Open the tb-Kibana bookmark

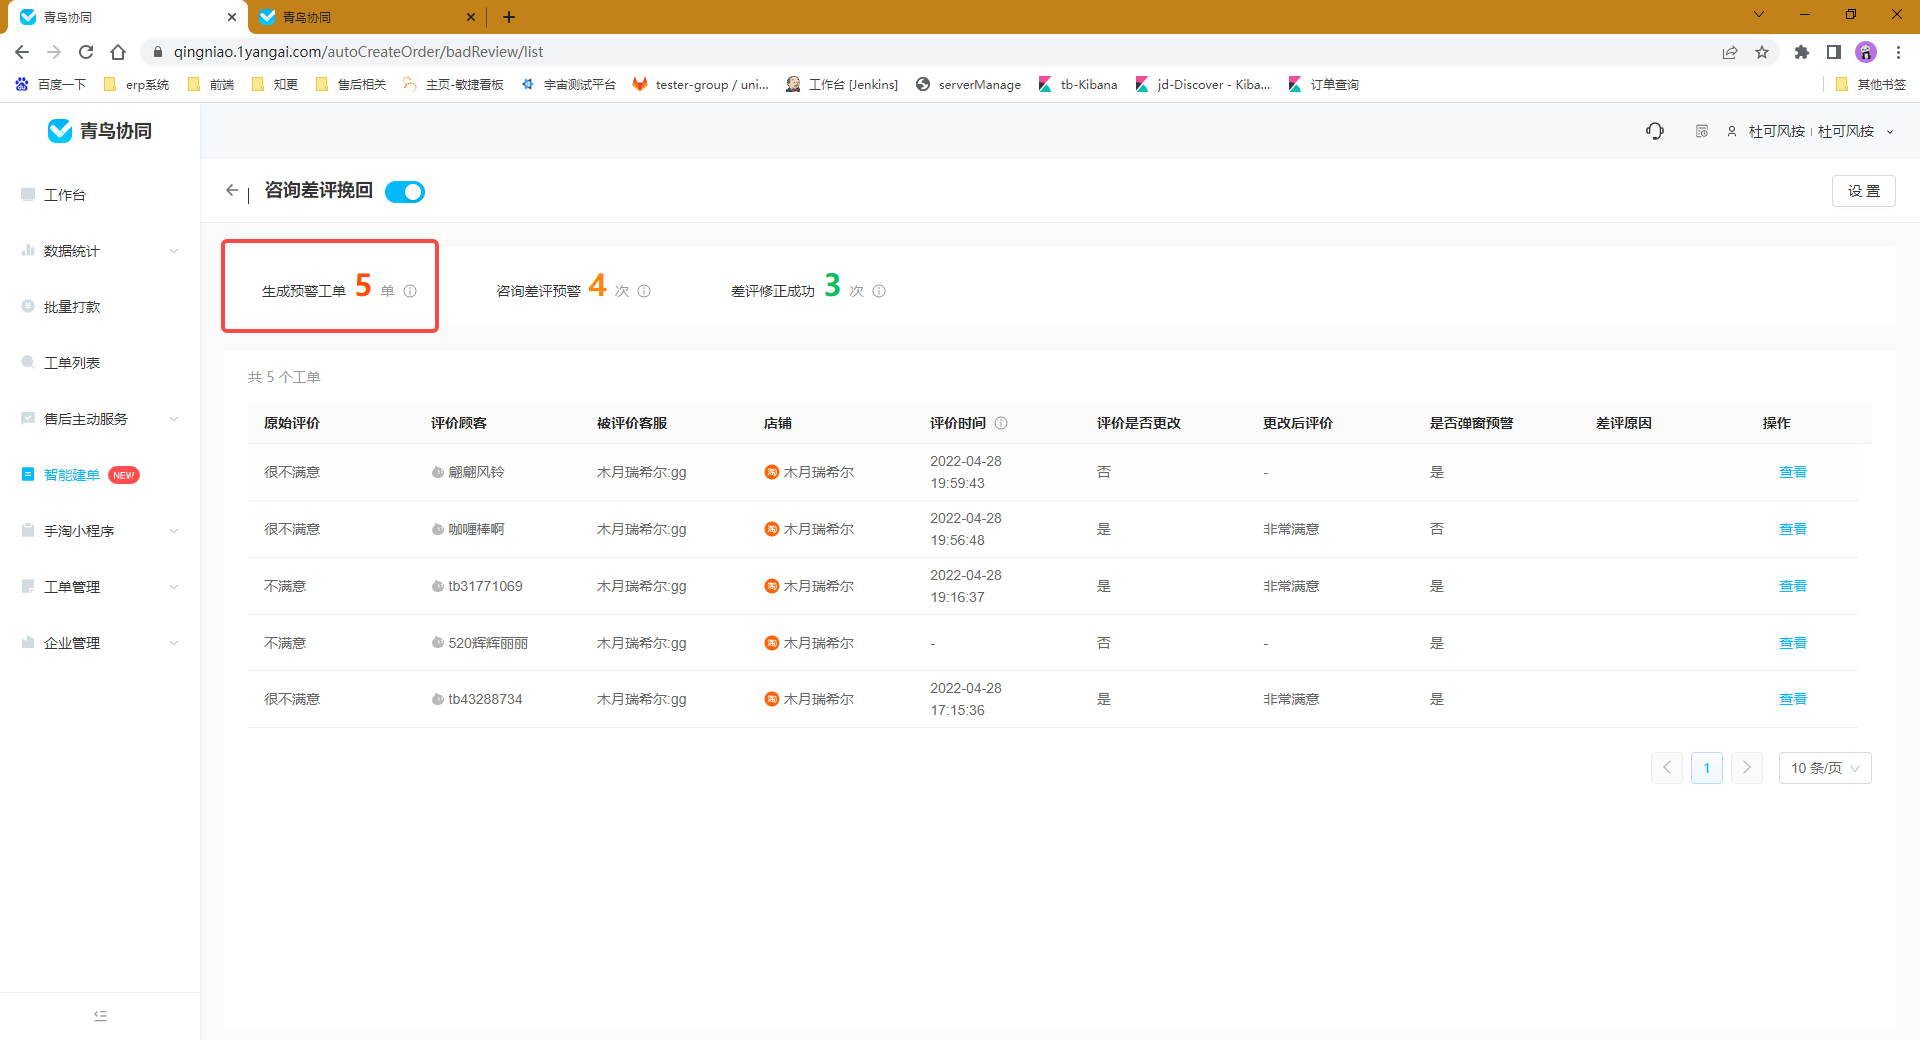coord(1077,85)
